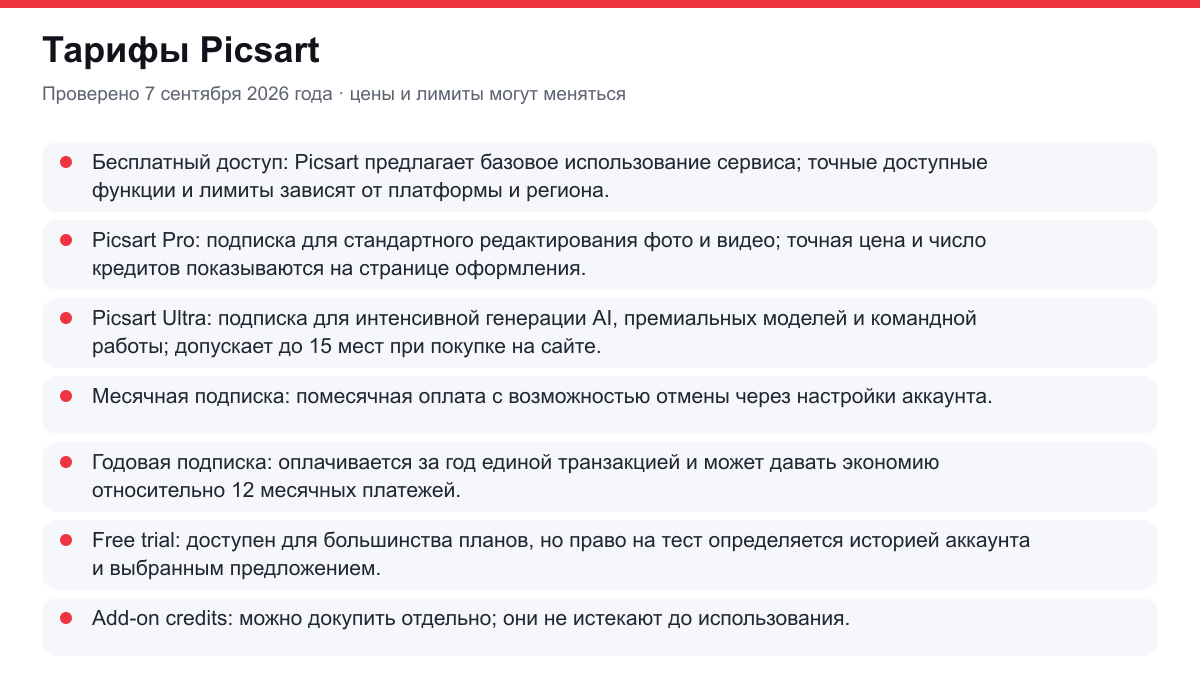
Task: Select the Месячная подписка card
Action: point(600,404)
